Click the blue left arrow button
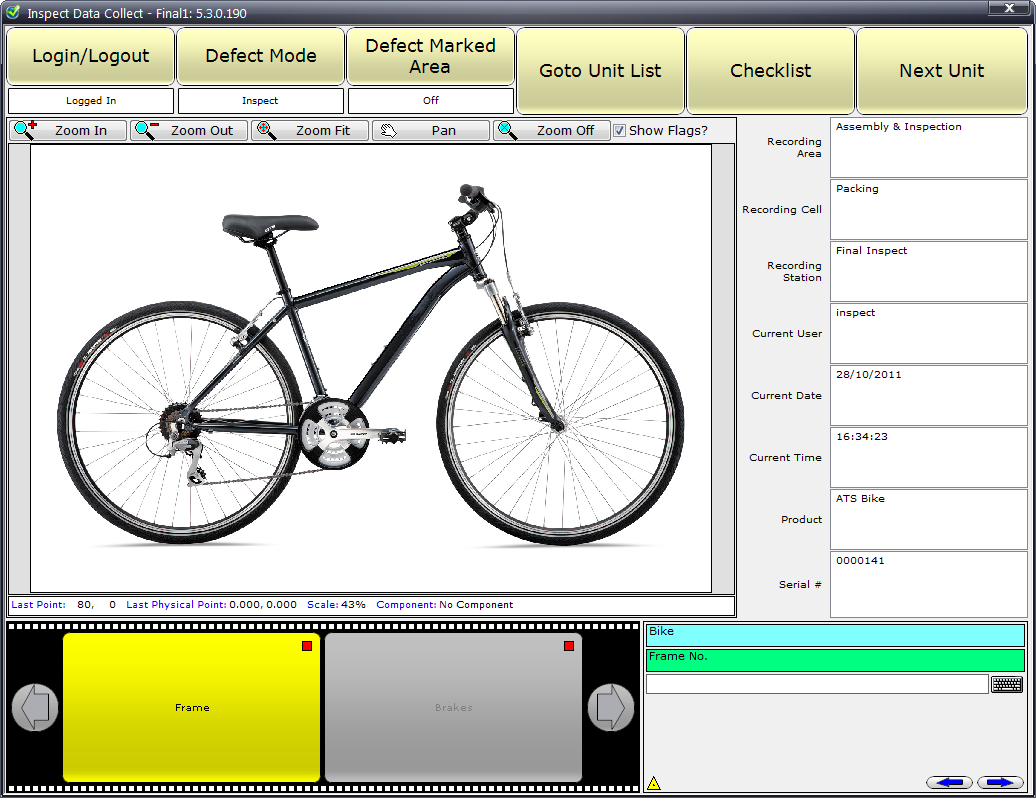This screenshot has height=798, width=1036. pos(949,782)
